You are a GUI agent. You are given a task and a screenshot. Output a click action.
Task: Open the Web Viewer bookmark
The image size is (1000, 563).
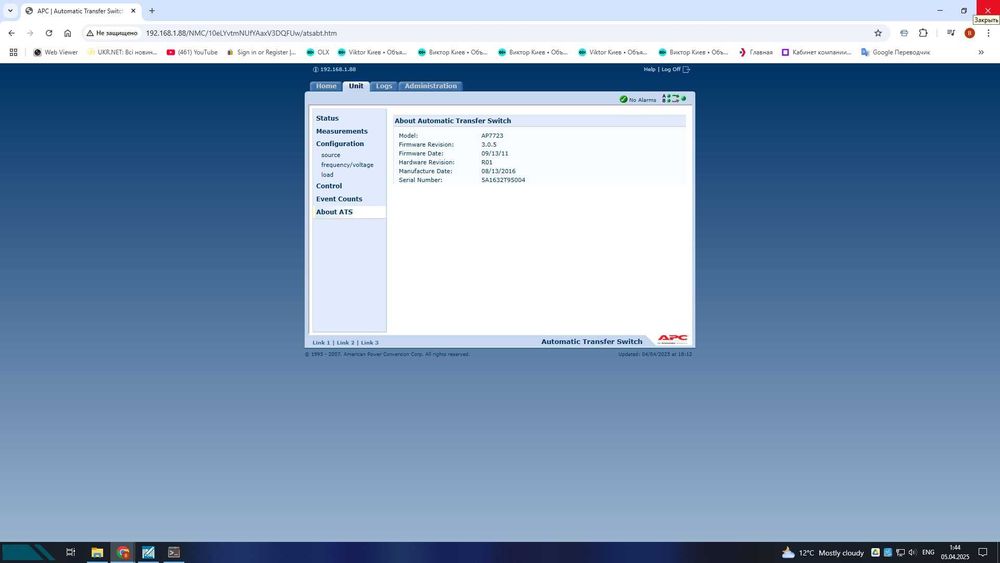click(55, 52)
